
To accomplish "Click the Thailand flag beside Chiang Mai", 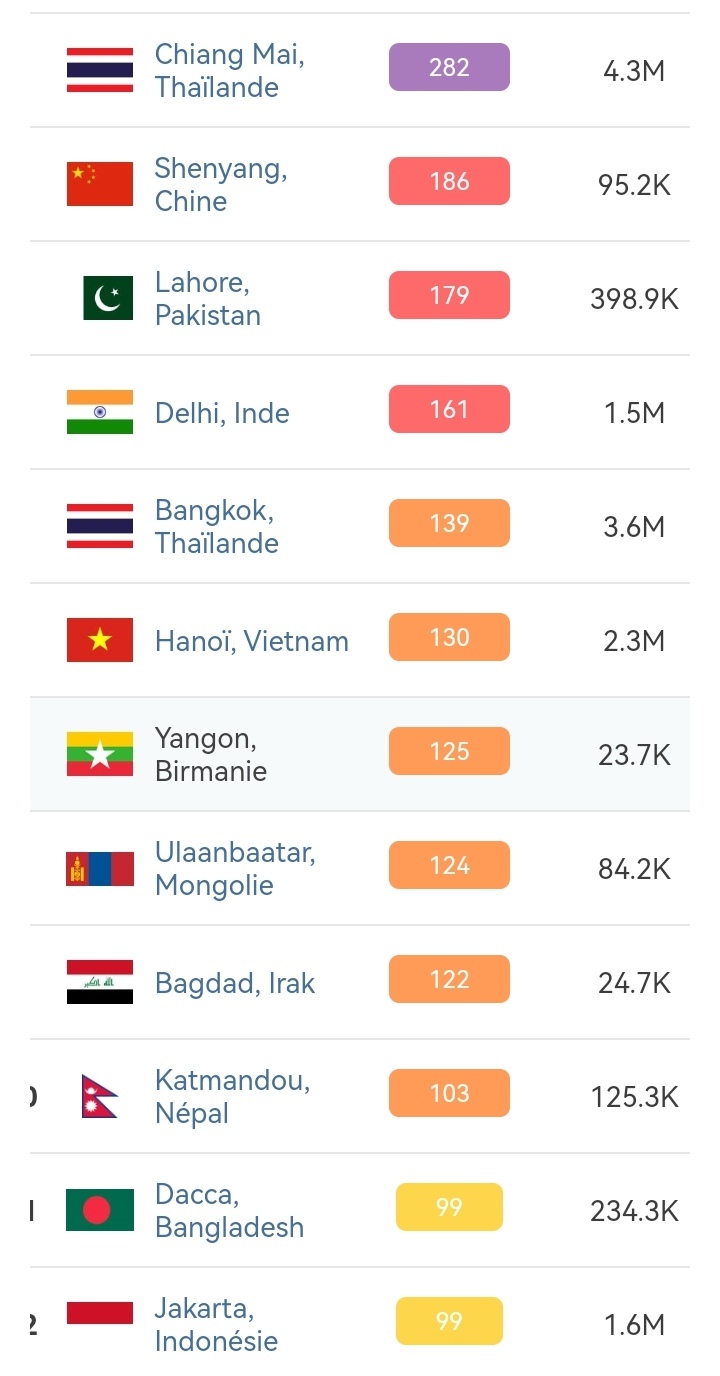I will pyautogui.click(x=100, y=70).
